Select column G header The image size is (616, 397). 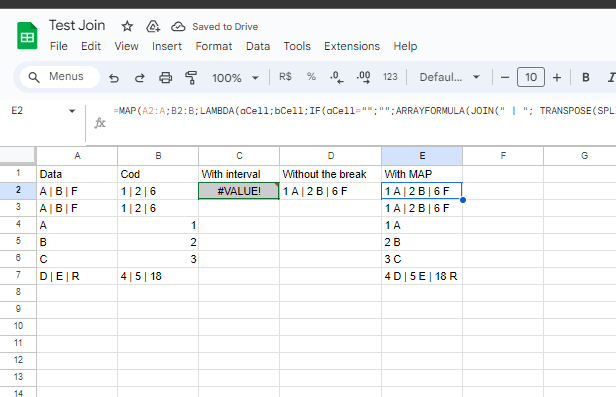(580, 156)
